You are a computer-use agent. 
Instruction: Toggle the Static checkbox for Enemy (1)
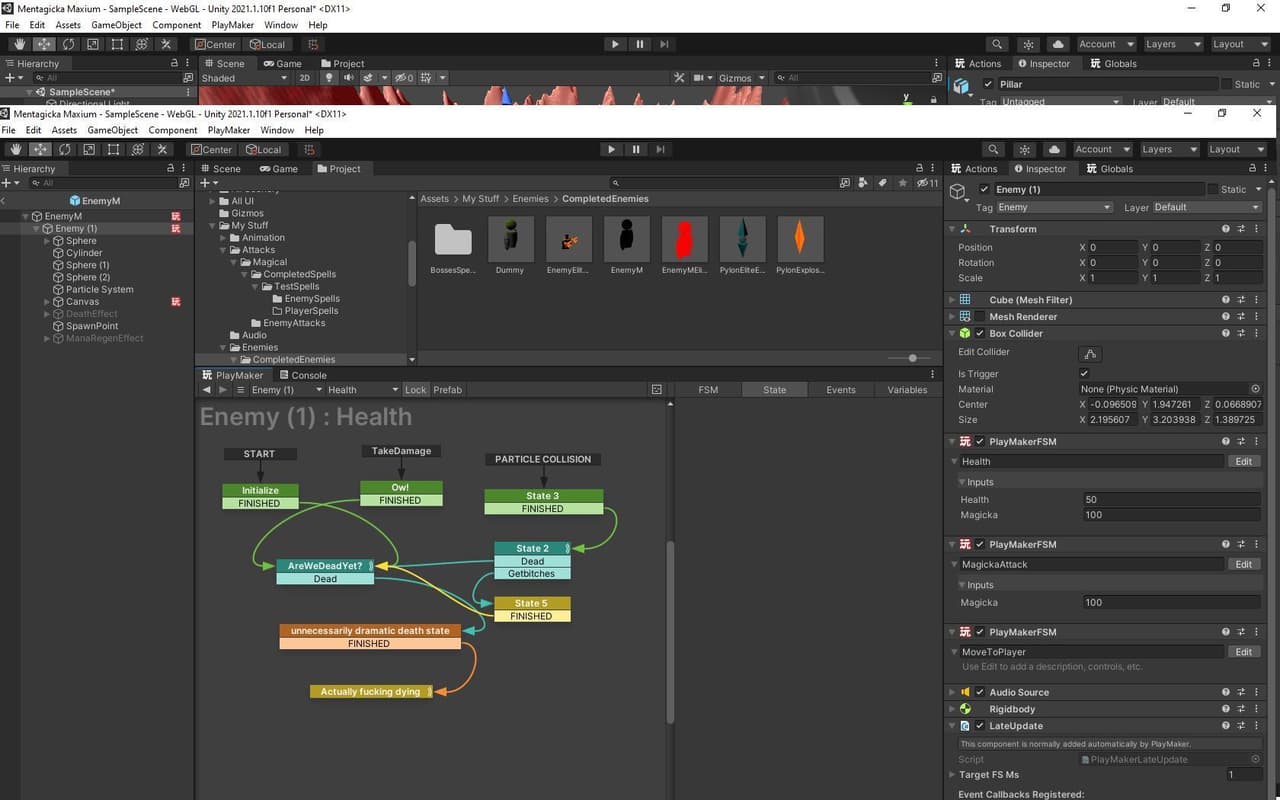tap(1212, 189)
